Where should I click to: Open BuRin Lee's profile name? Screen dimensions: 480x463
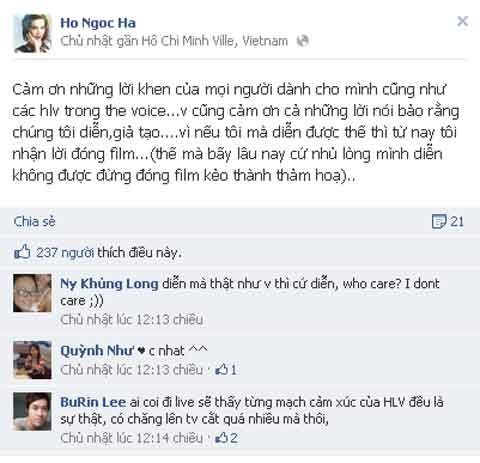[93, 402]
